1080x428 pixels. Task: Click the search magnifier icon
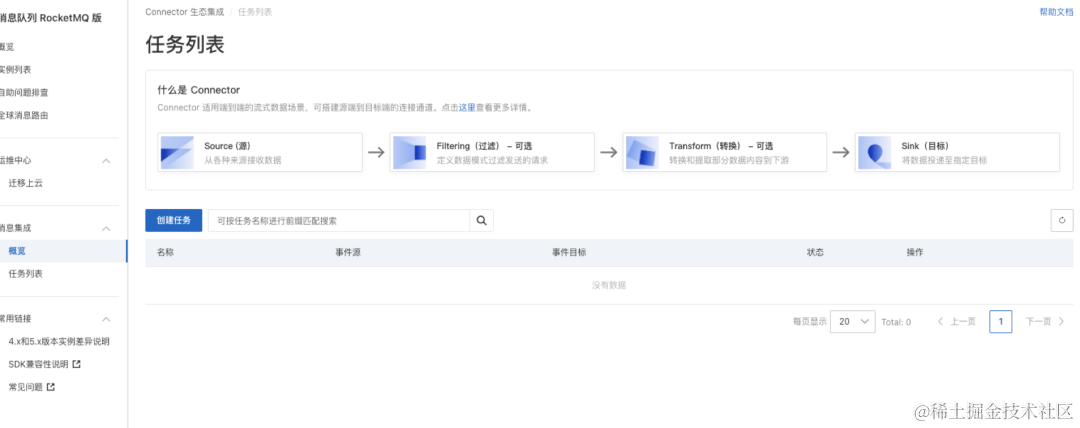pos(481,221)
